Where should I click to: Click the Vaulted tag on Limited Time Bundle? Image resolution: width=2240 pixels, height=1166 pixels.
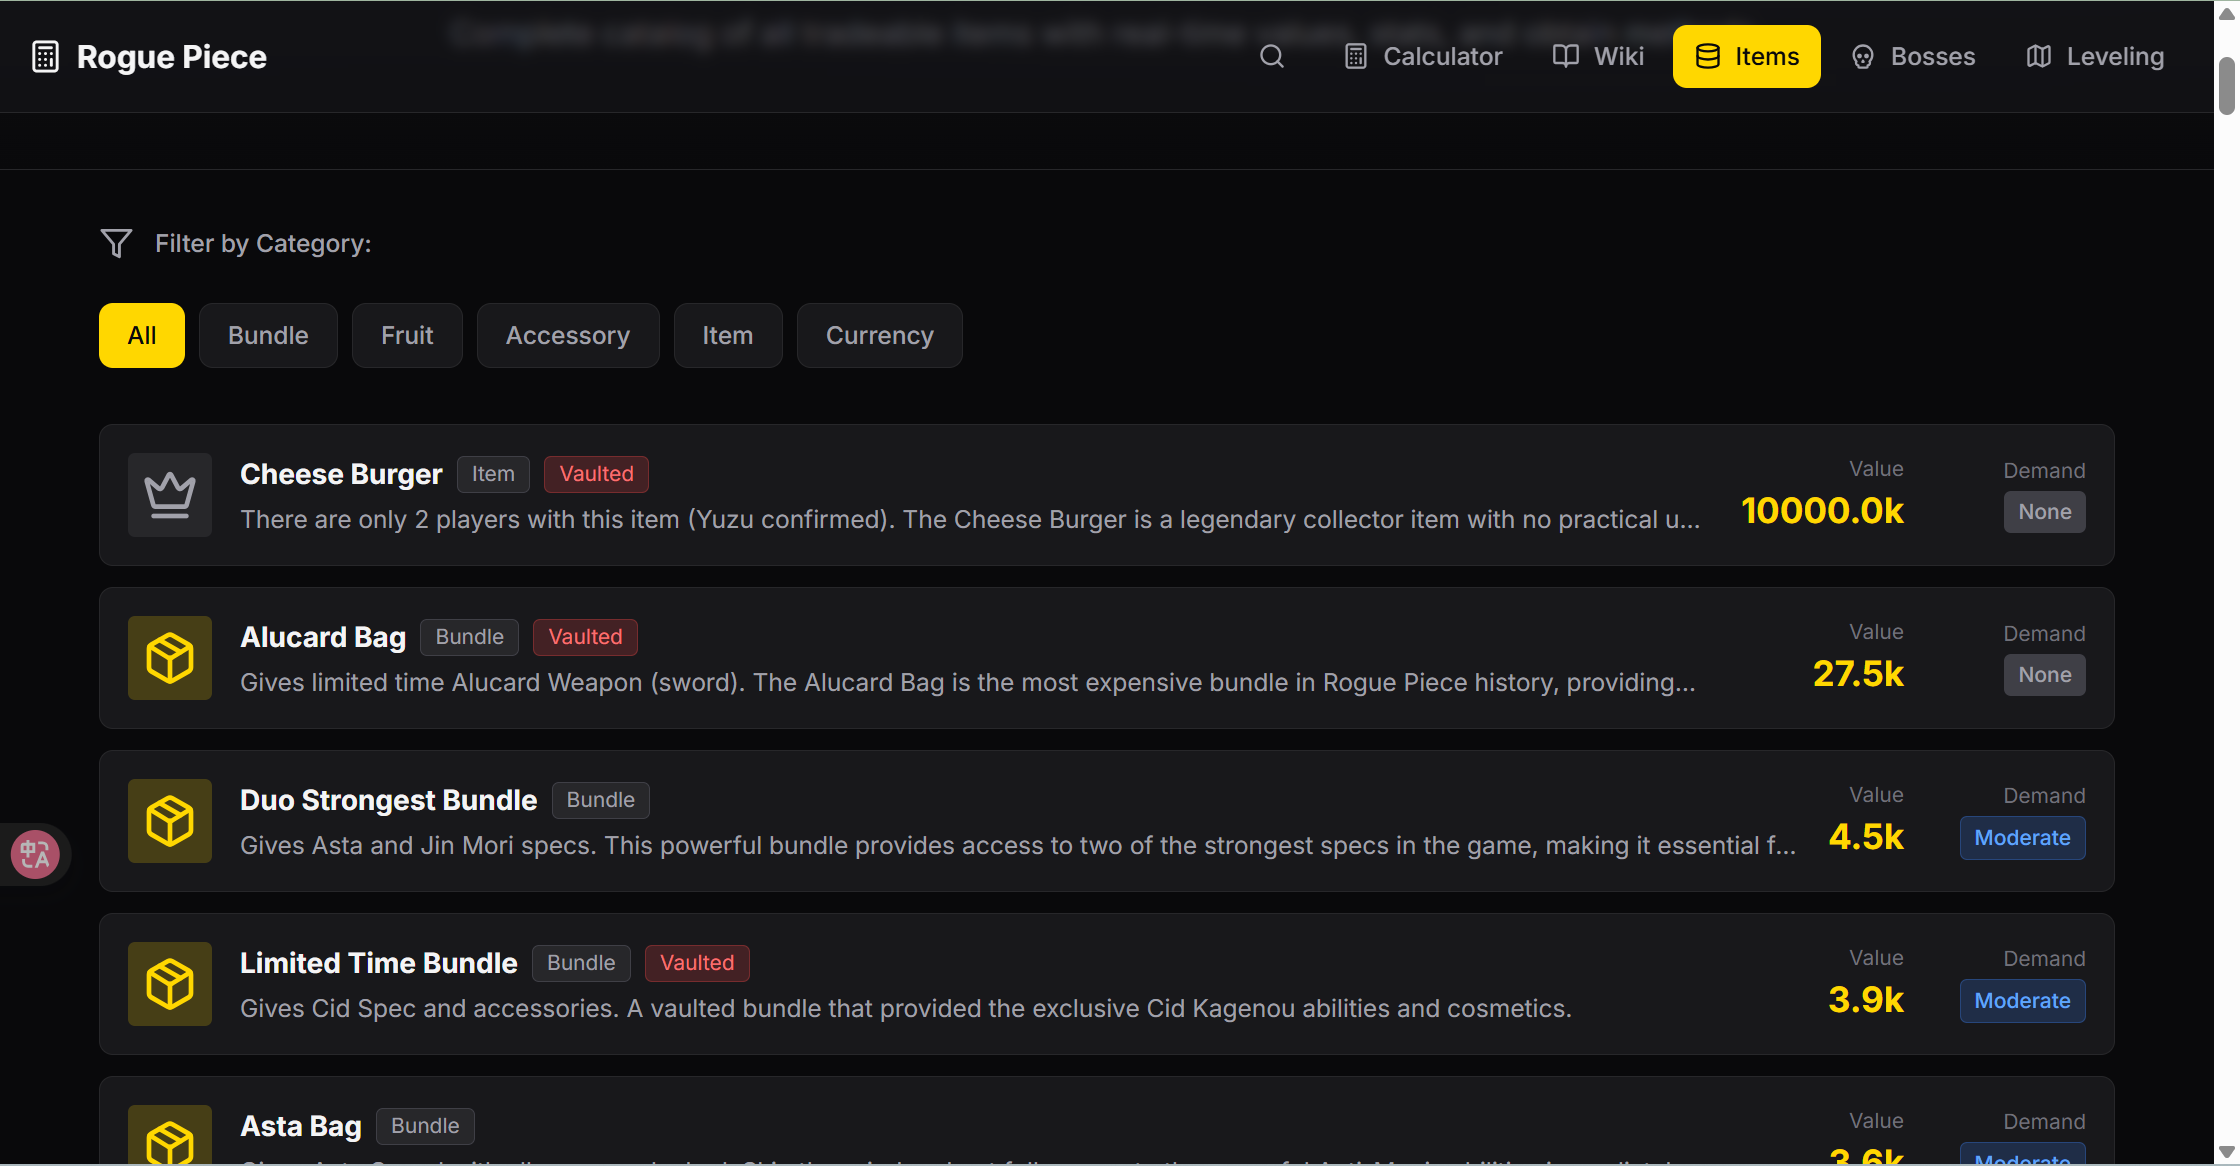coord(696,962)
